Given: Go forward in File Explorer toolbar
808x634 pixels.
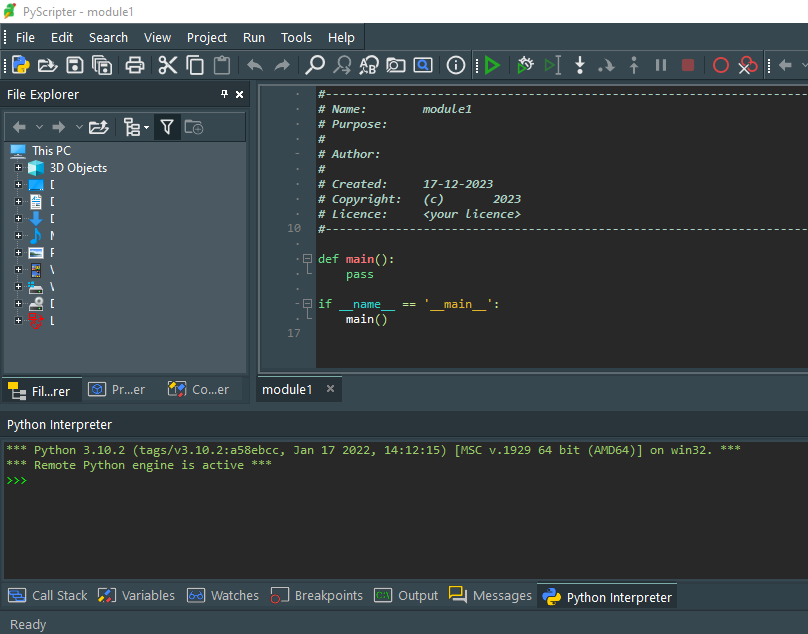Looking at the screenshot, I should tap(59, 127).
